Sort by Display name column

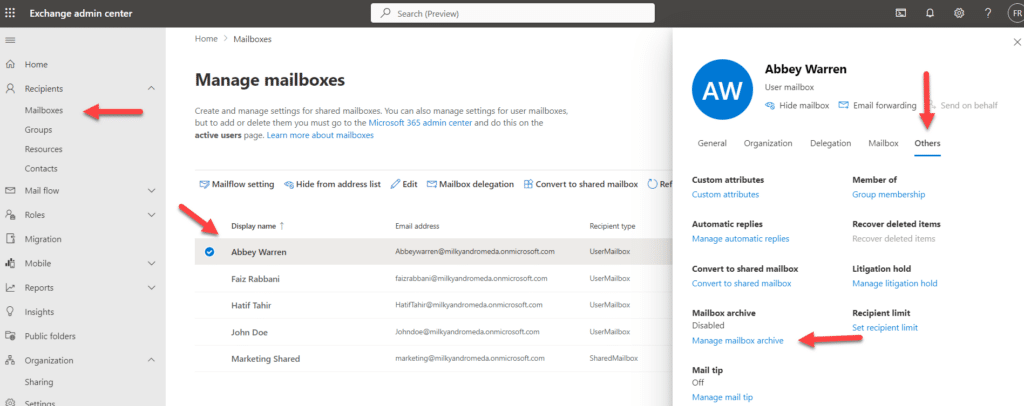[x=257, y=226]
